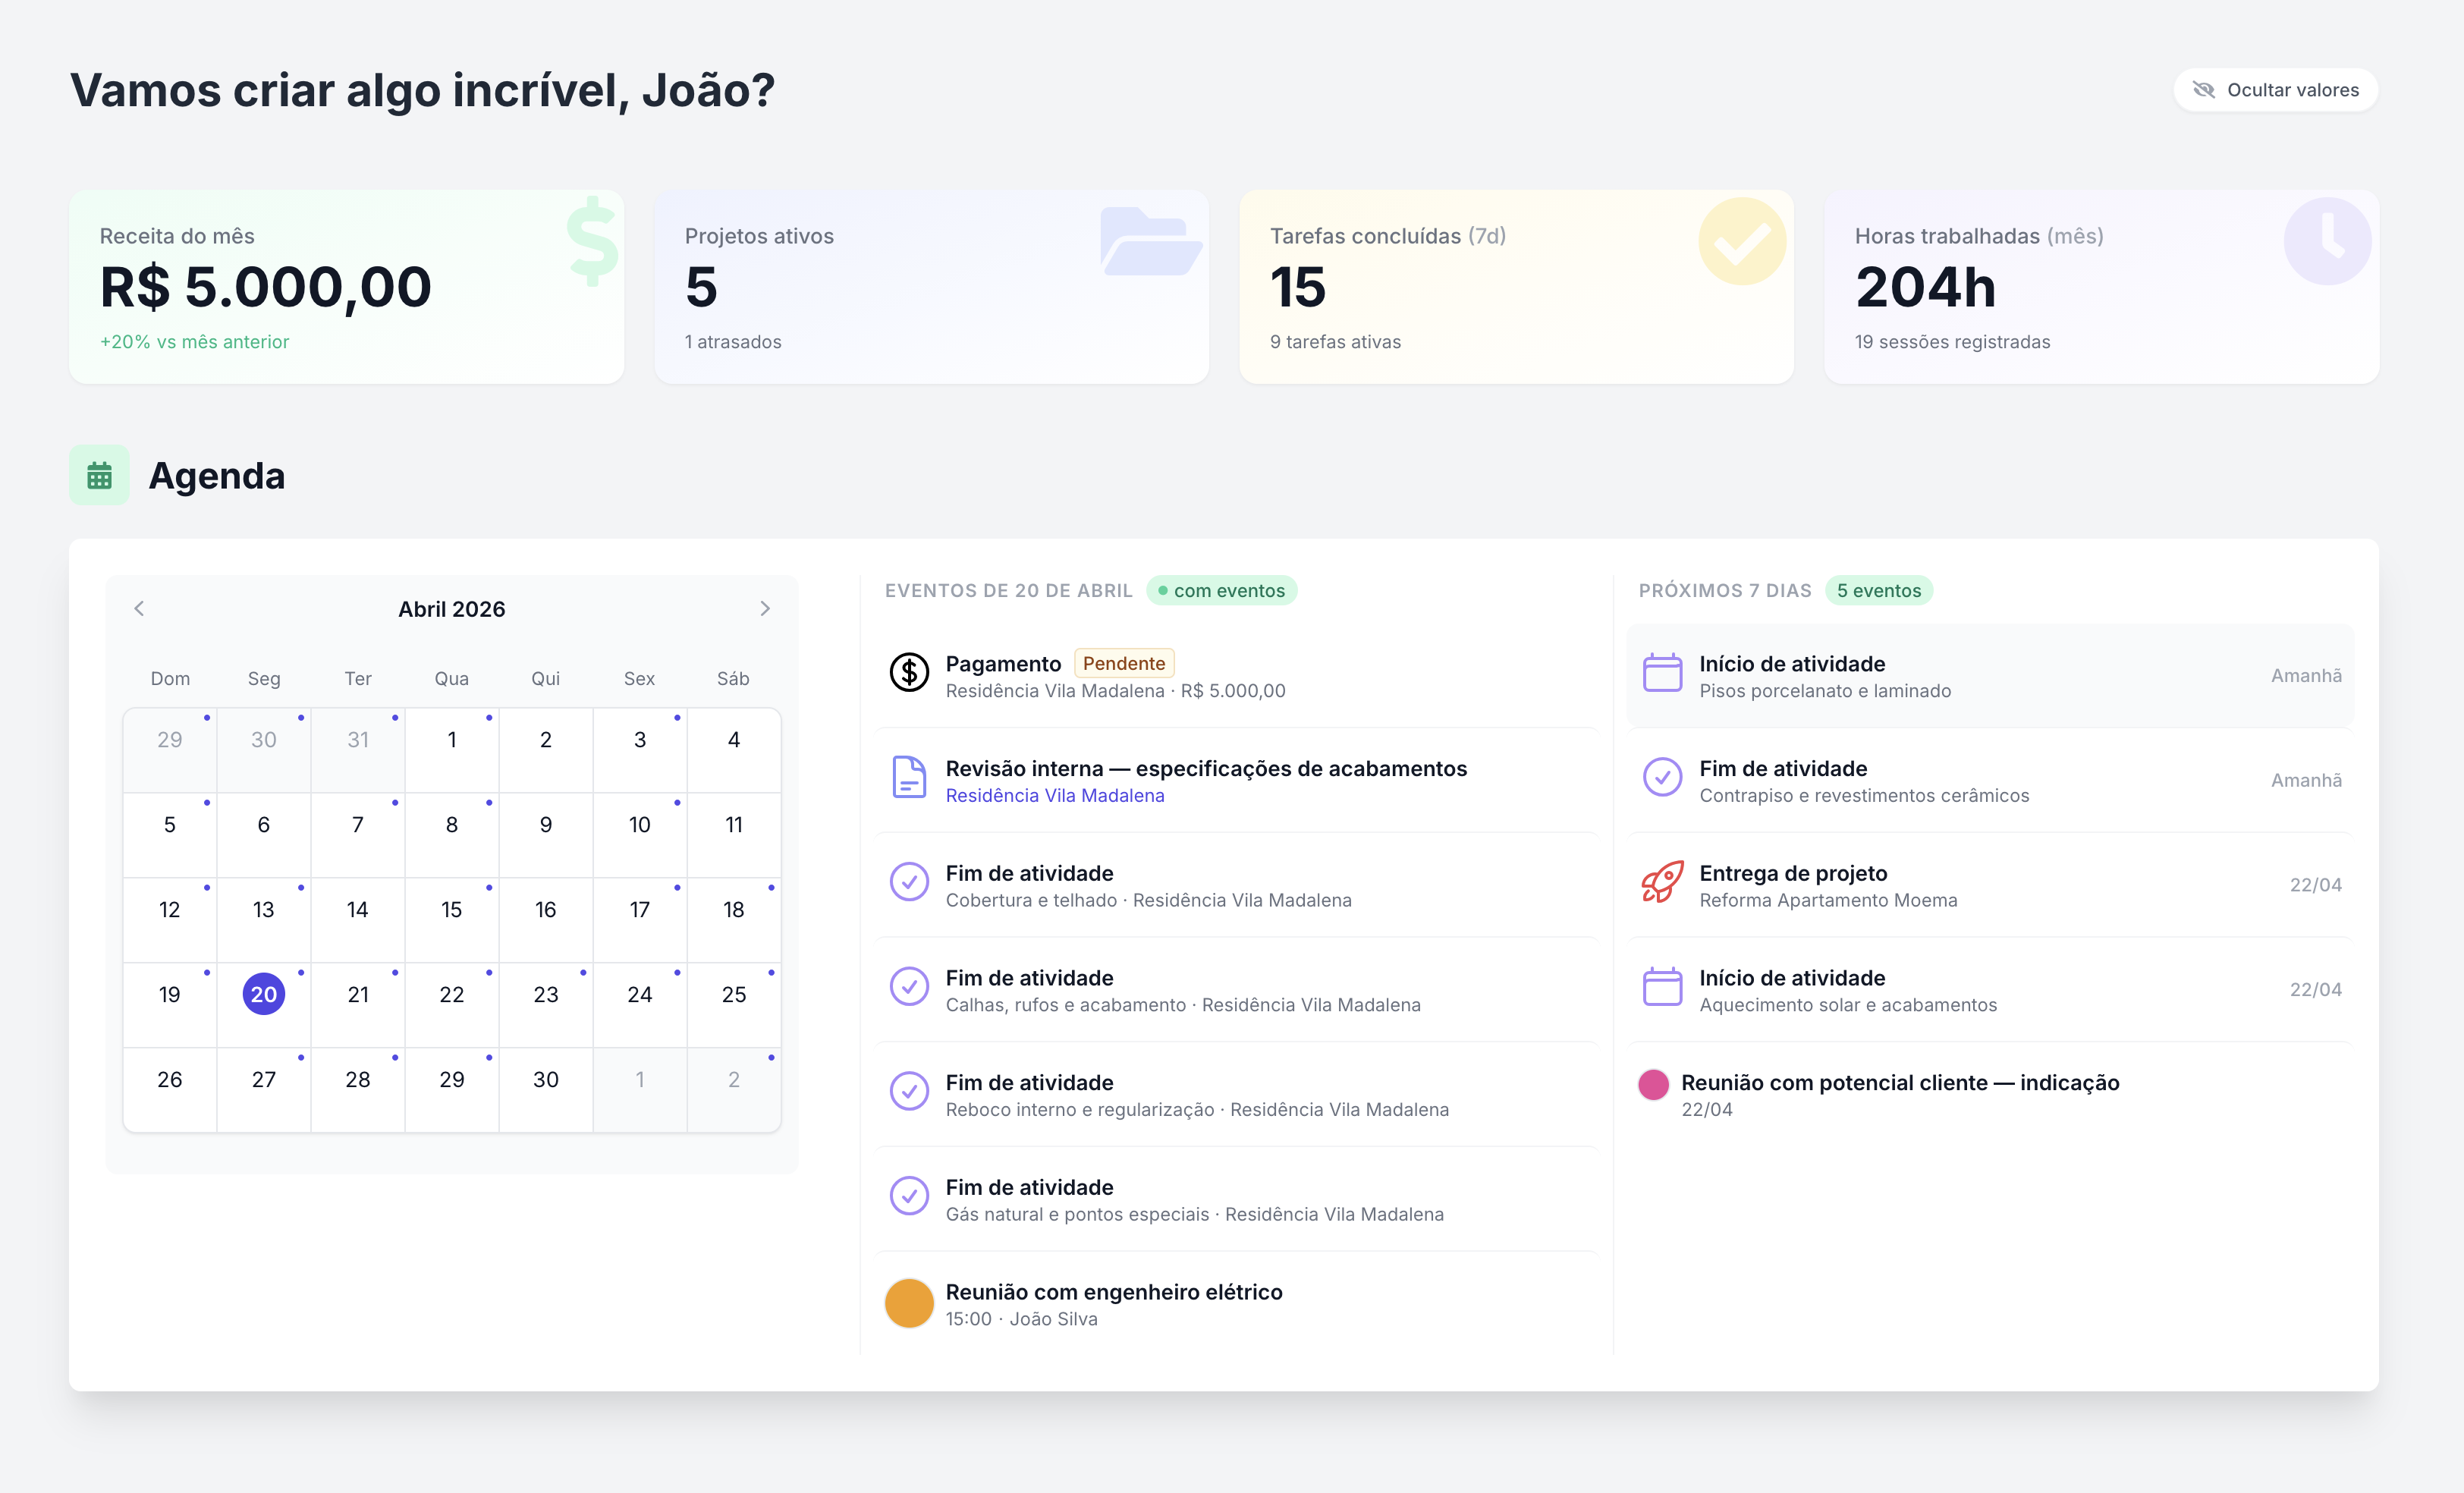Open the Tarefas concluídas card
This screenshot has height=1493, width=2464.
coord(1516,287)
